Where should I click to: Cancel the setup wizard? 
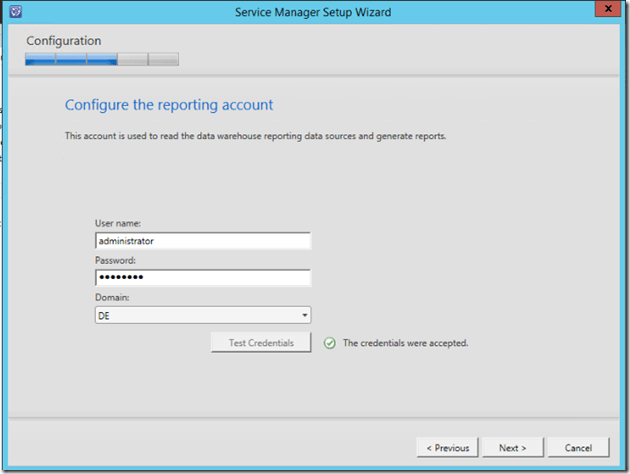(578, 447)
